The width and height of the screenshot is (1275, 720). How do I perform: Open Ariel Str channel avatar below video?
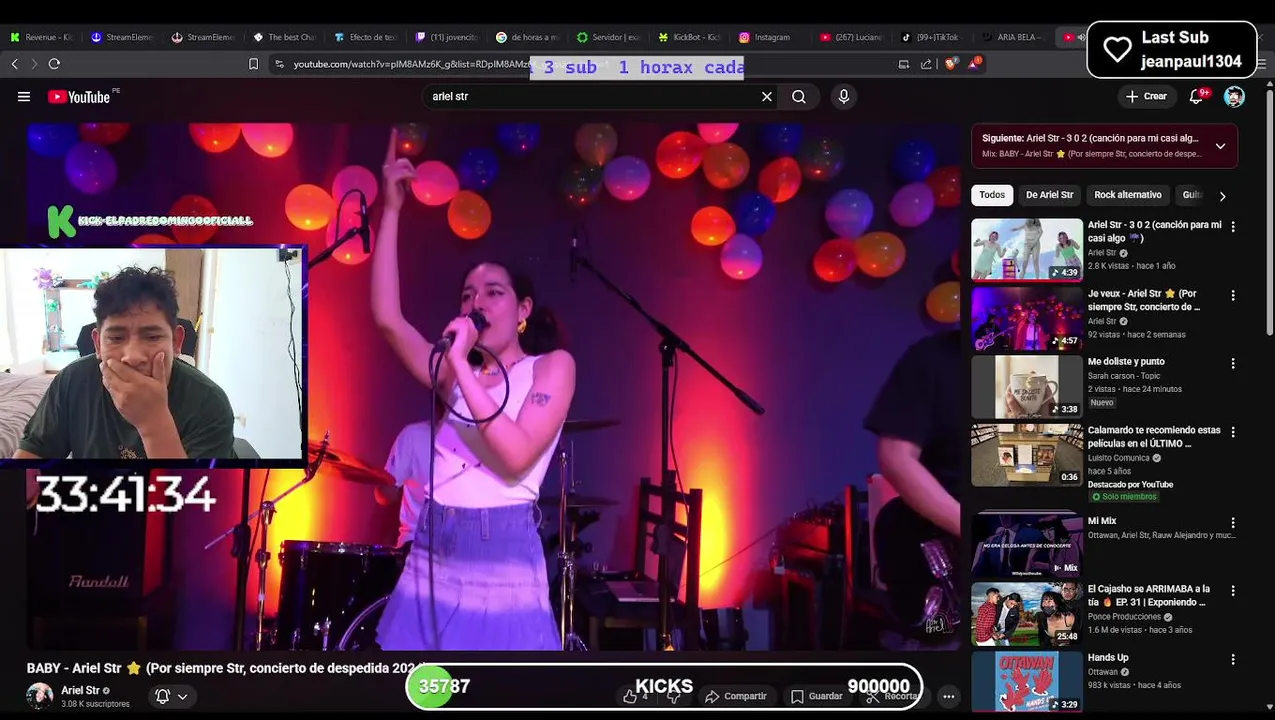[x=40, y=696]
